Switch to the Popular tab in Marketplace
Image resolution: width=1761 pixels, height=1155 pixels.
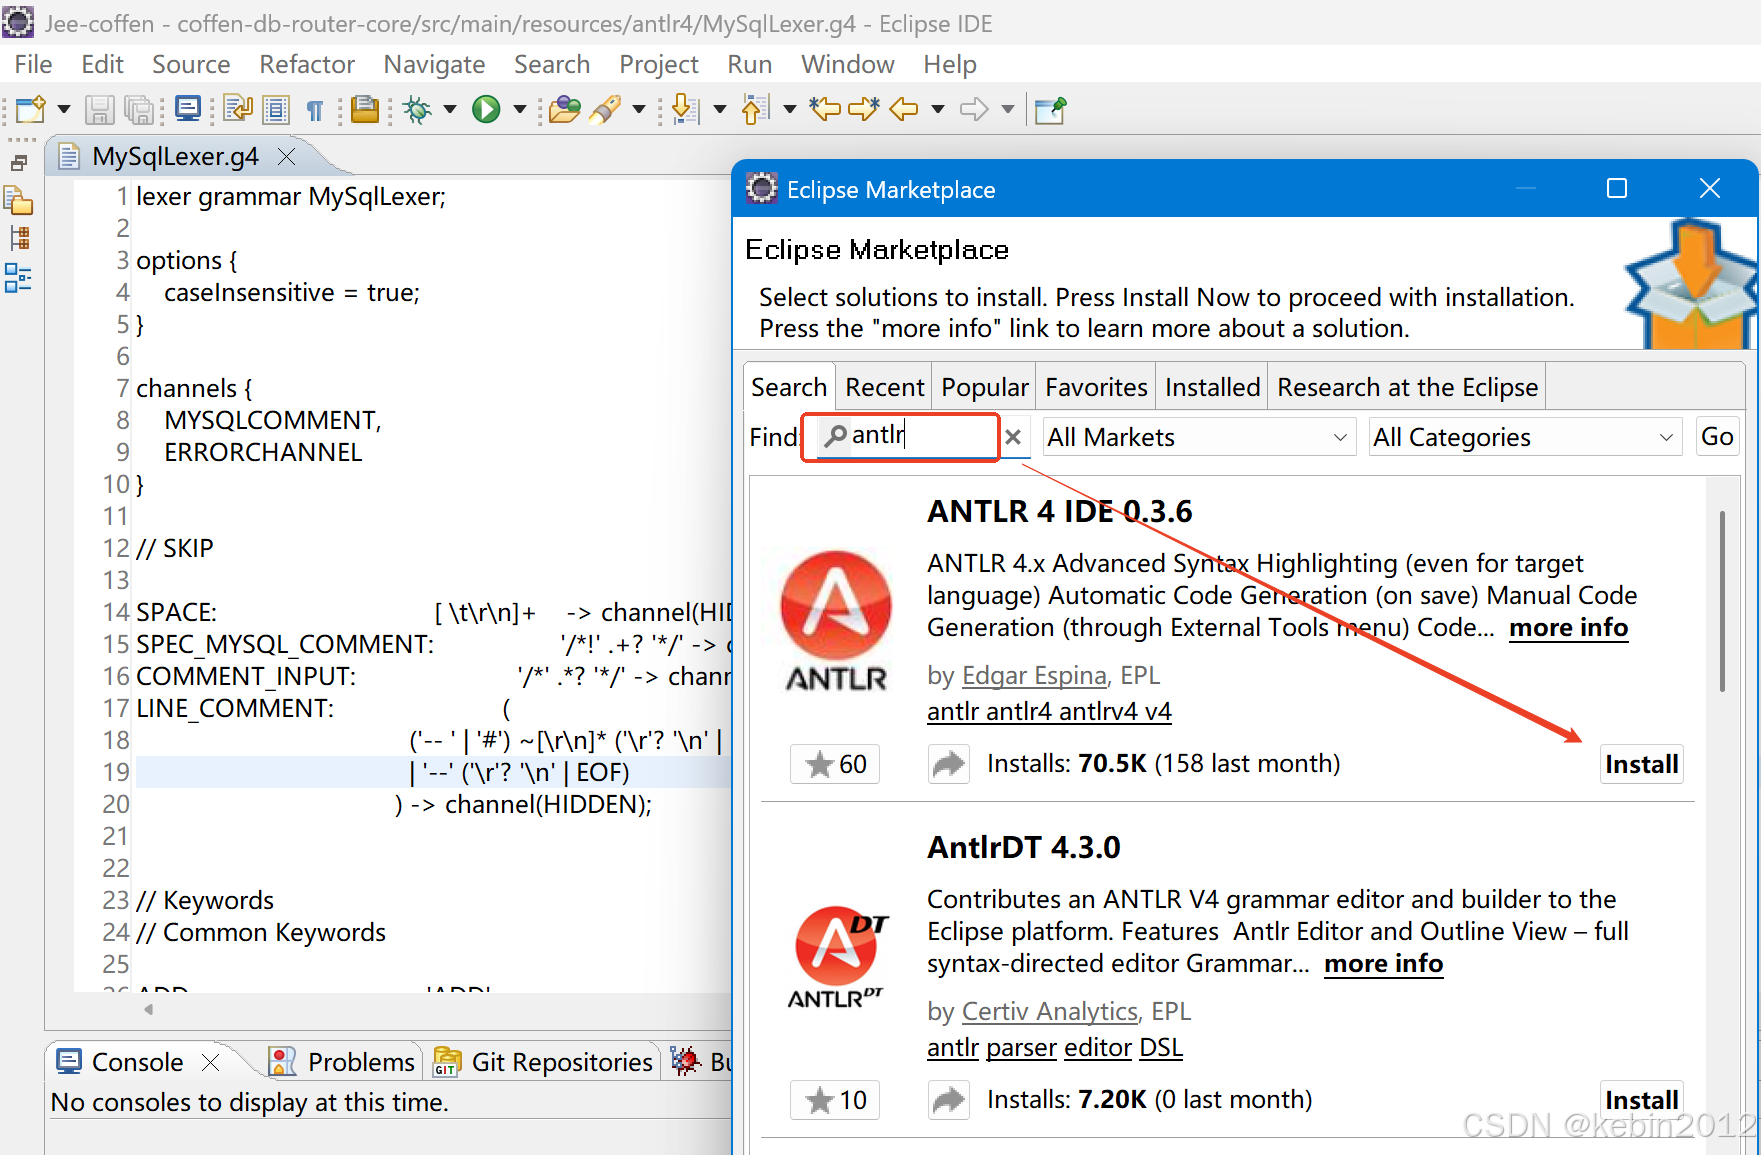(x=985, y=387)
